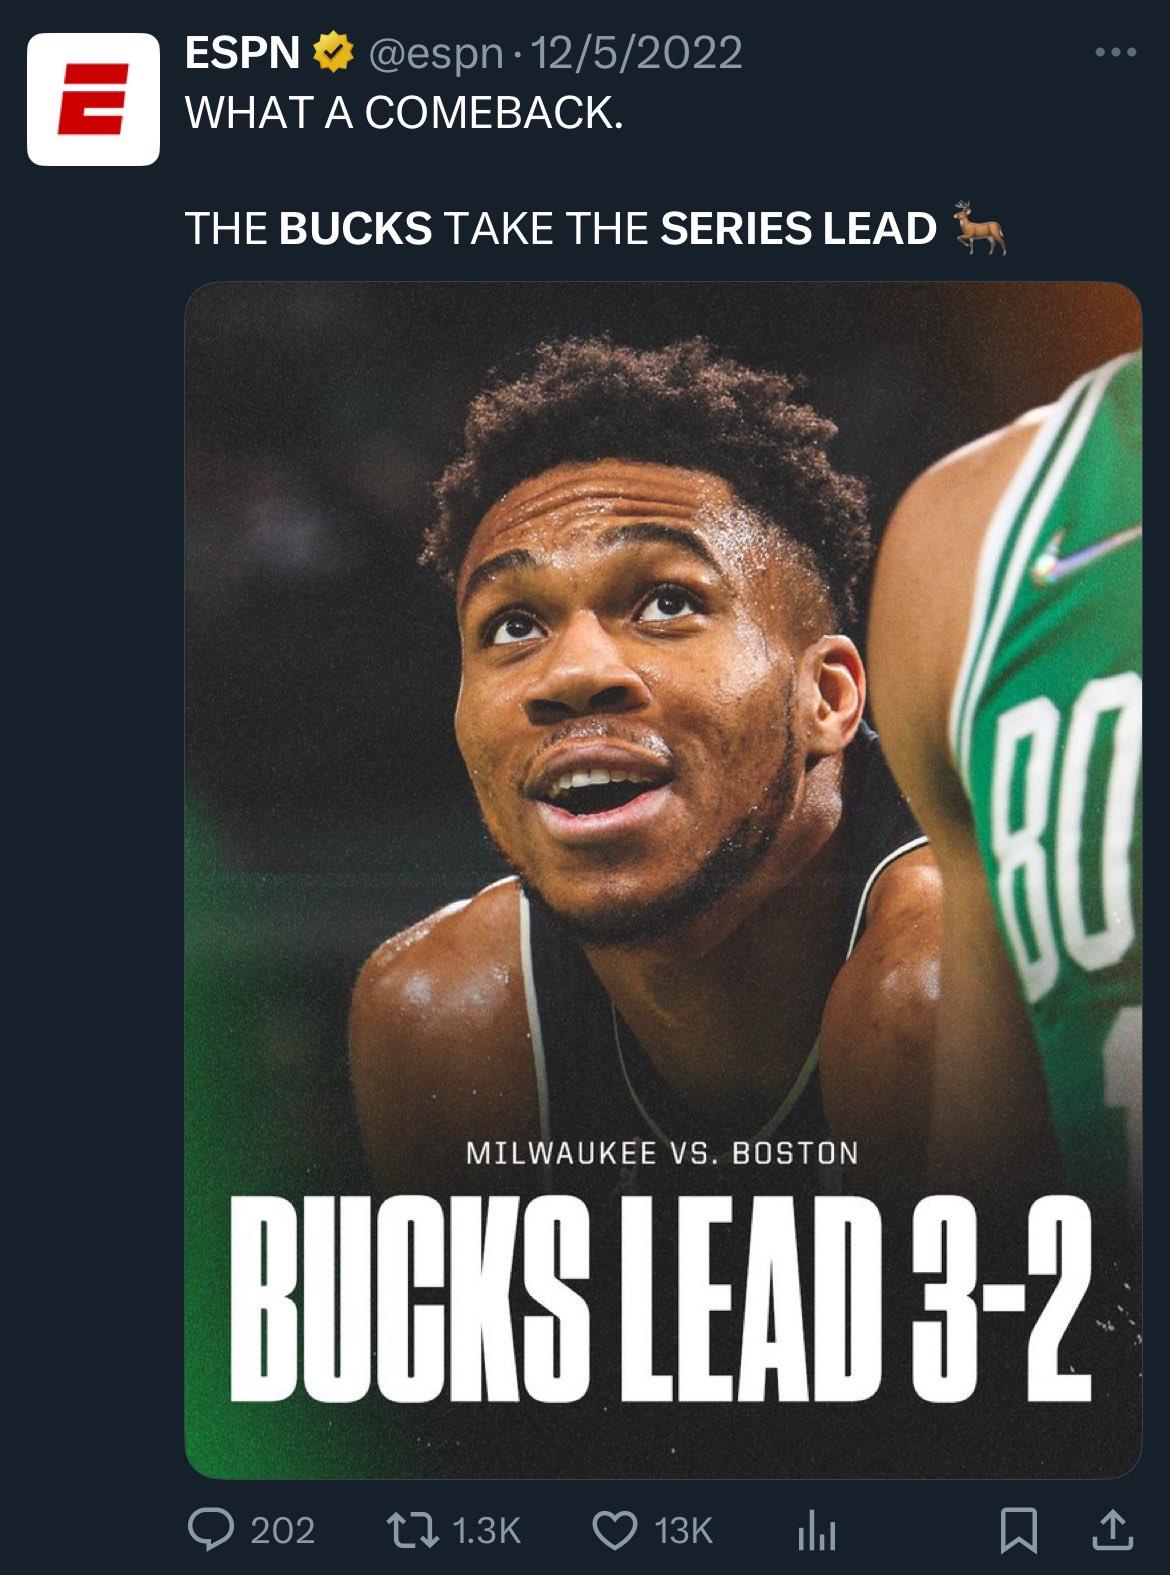Viewport: 1170px width, 1575px height.
Task: View post analytics bar chart icon
Action: tap(816, 1531)
